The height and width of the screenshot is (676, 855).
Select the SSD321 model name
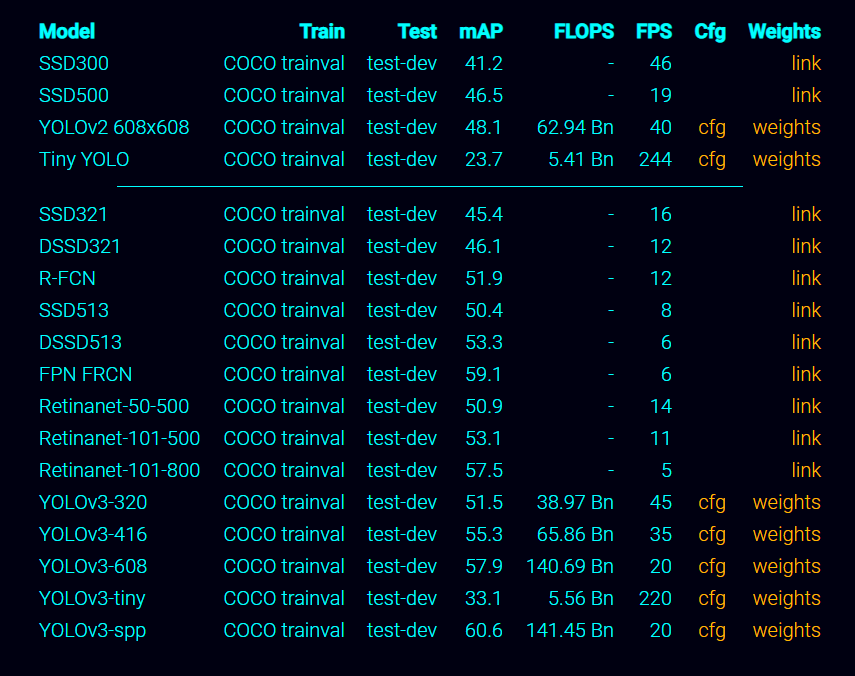73,214
